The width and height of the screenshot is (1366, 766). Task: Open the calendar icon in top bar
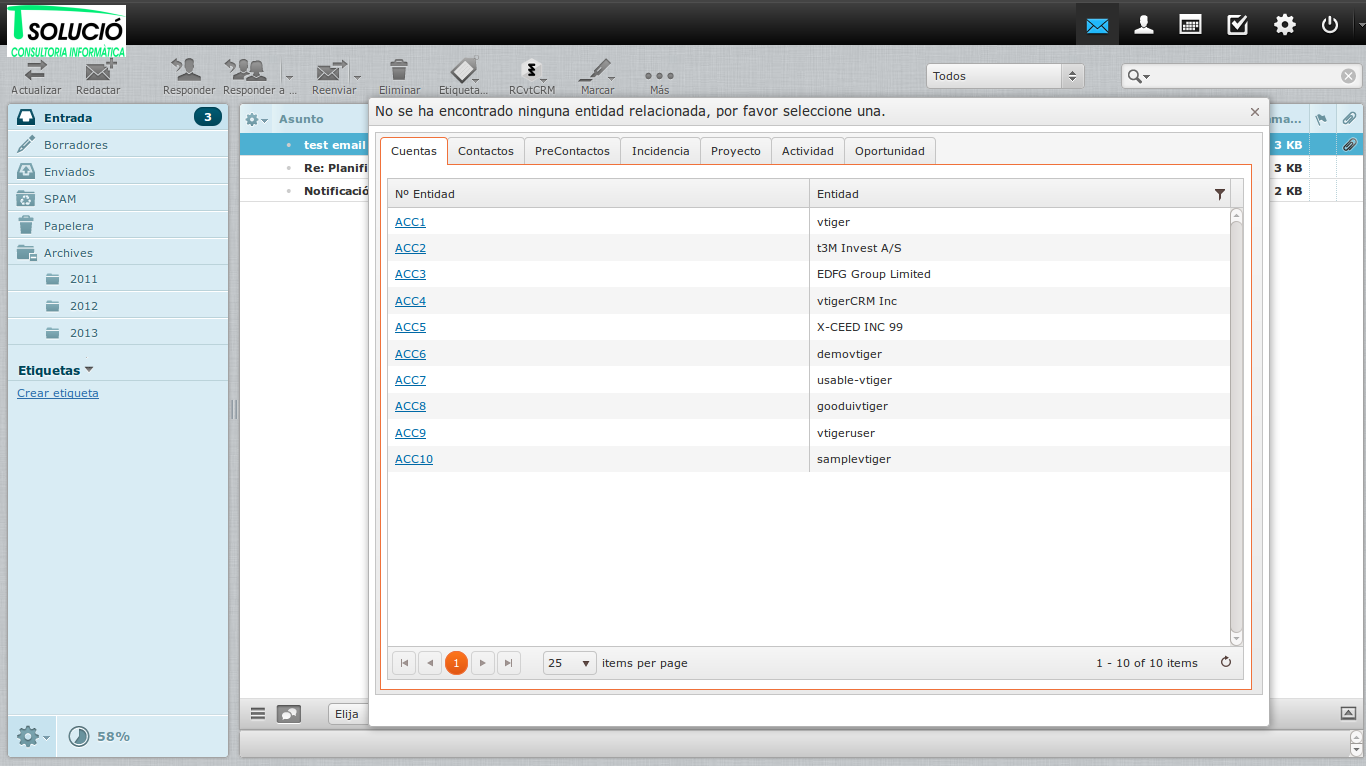1190,25
